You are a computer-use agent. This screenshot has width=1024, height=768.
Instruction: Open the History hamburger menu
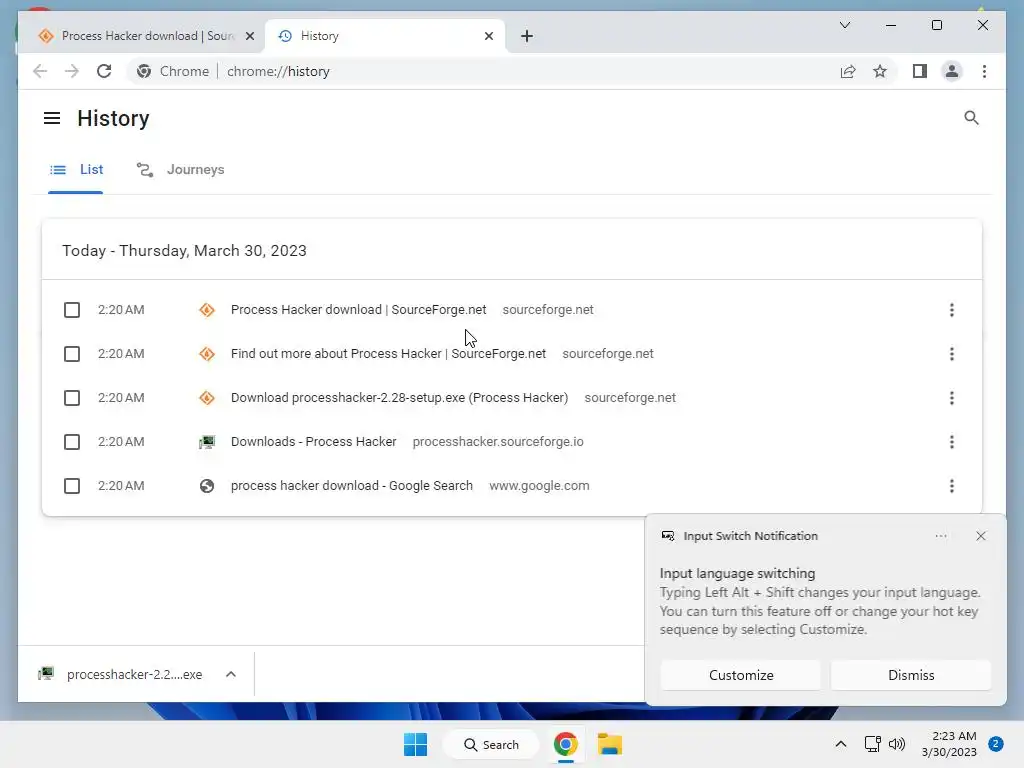point(52,118)
